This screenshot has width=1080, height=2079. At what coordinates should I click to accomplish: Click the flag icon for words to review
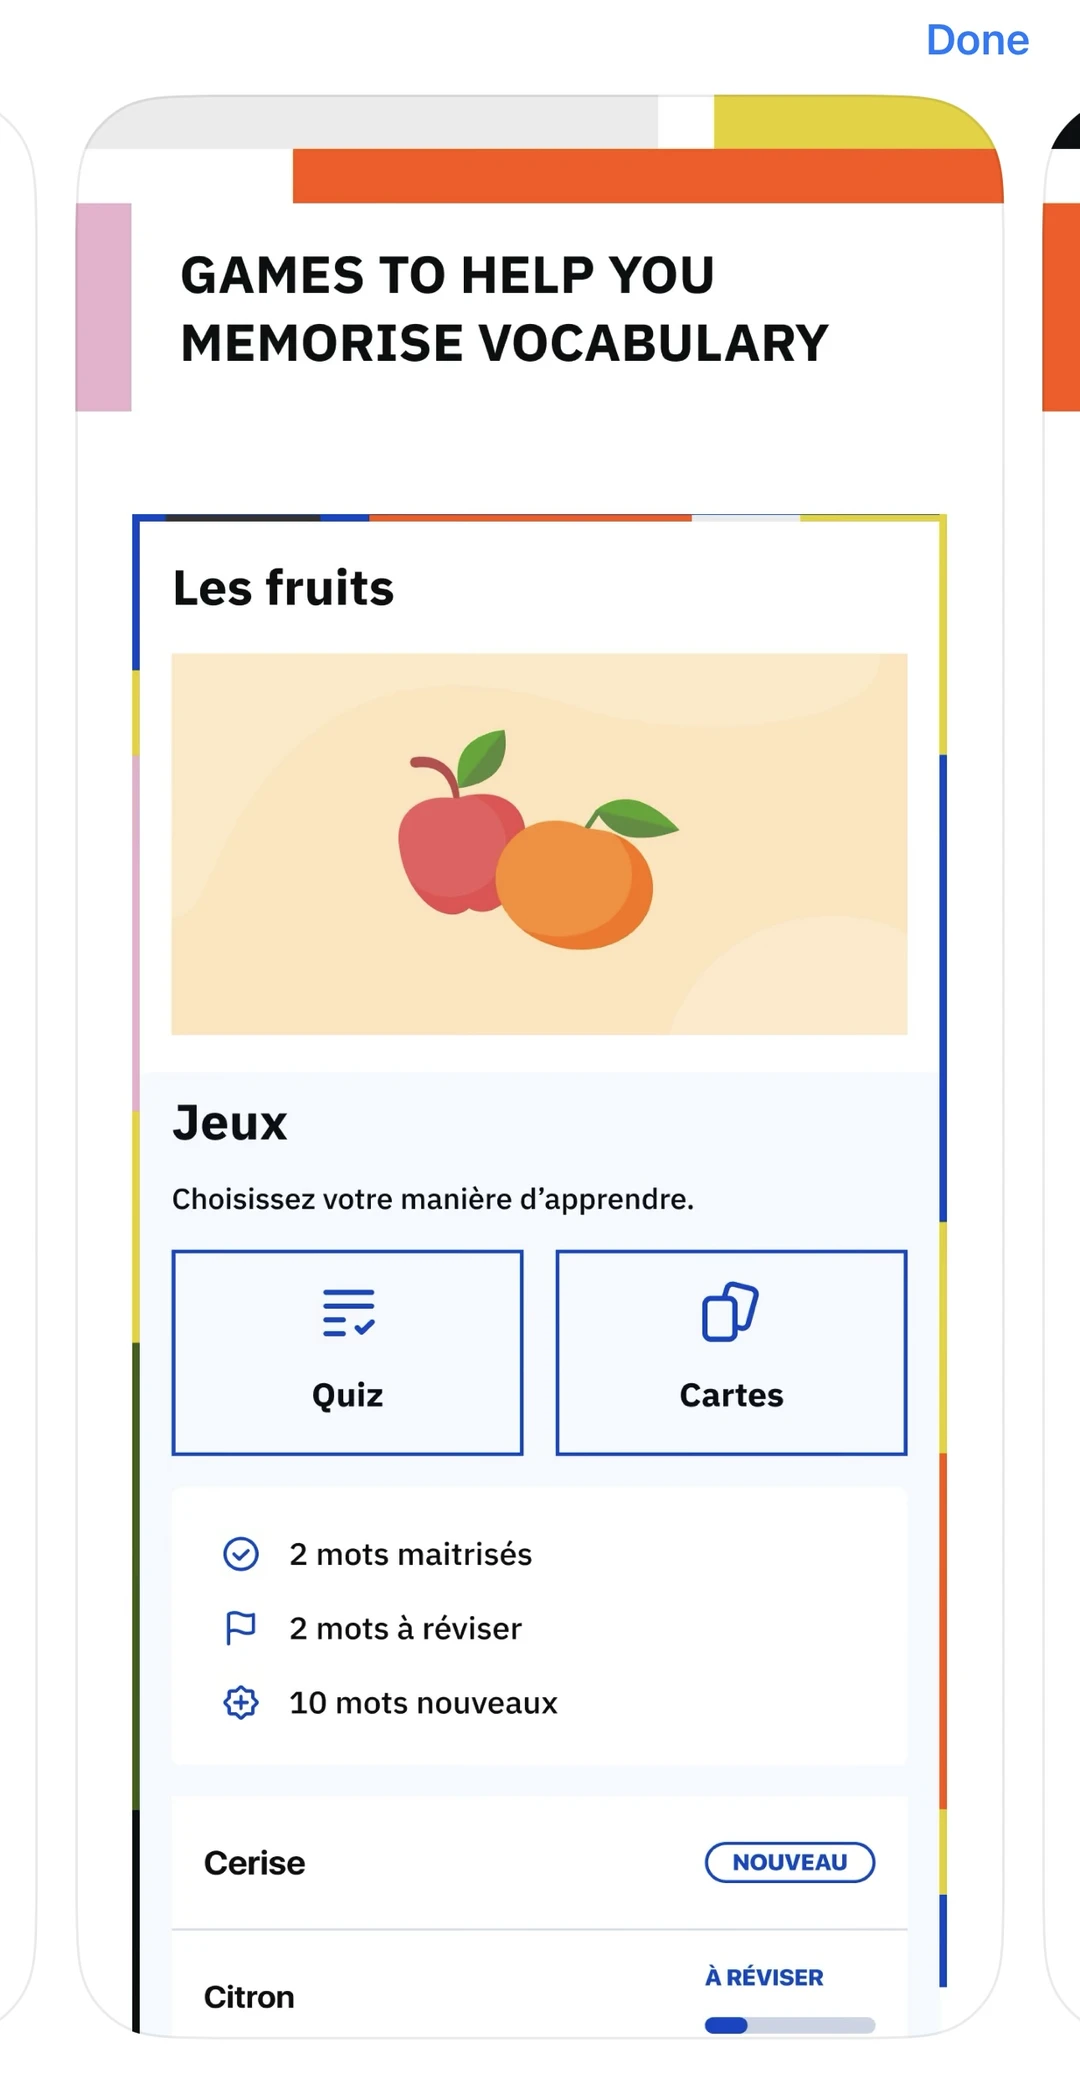[x=240, y=1628]
